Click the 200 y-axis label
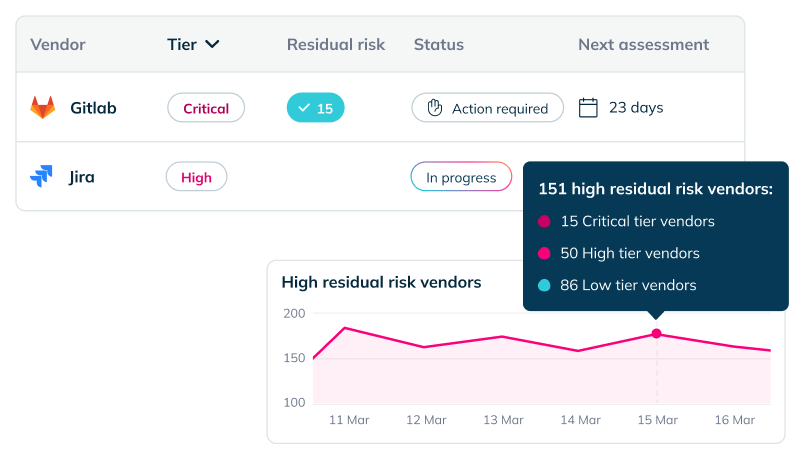The height and width of the screenshot is (460, 805). (294, 313)
